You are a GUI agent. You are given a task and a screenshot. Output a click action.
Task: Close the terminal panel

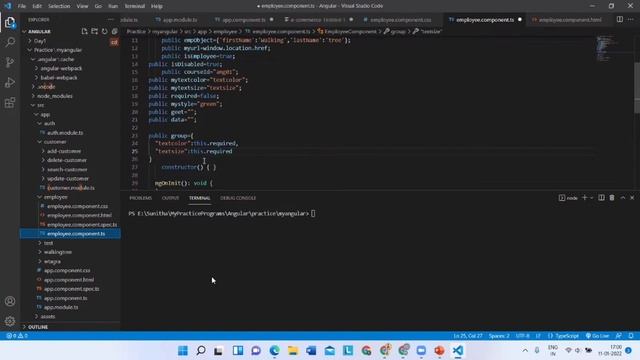632,198
